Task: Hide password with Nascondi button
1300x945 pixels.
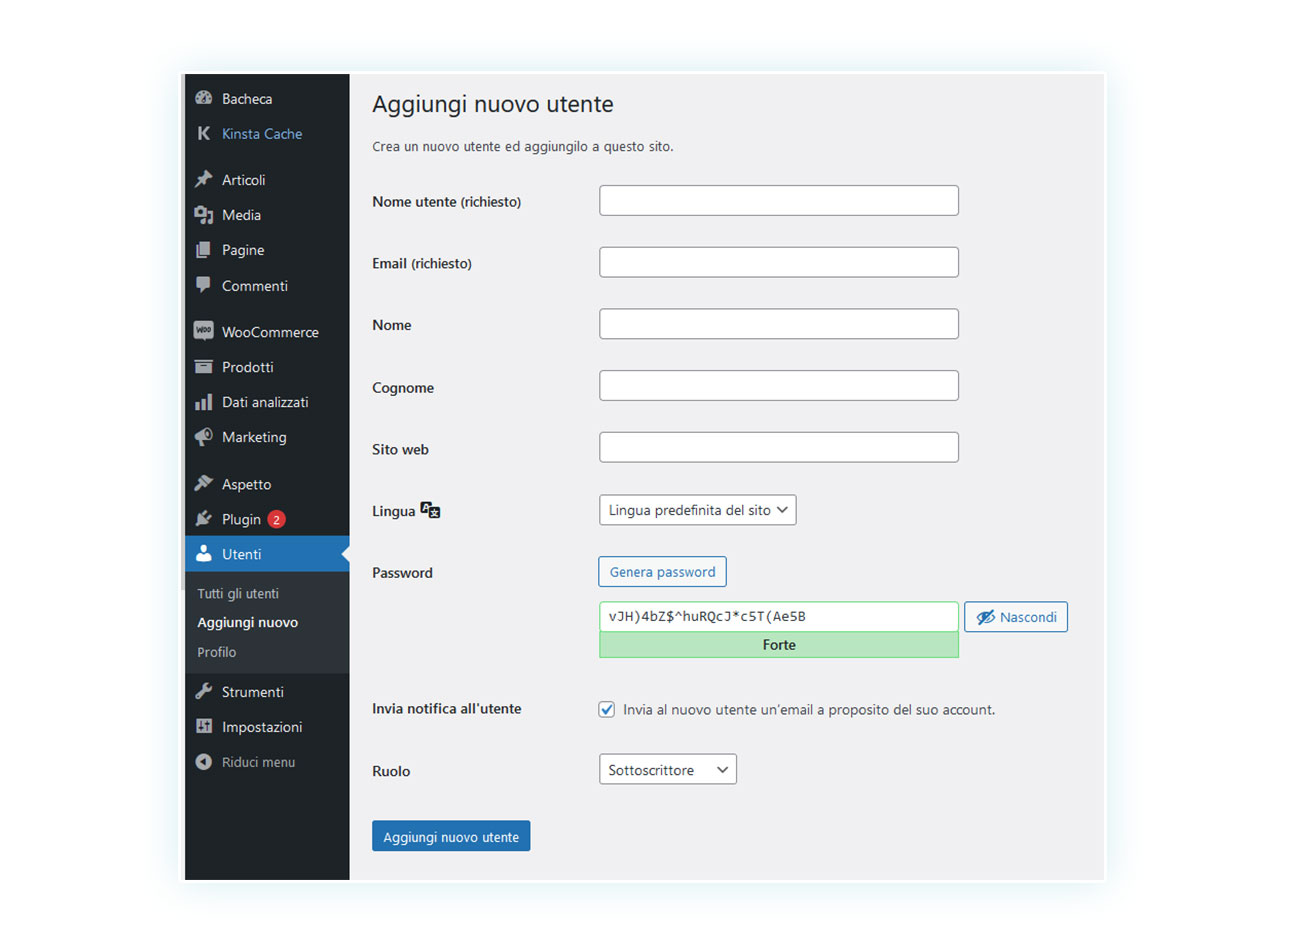Action: click(1016, 617)
